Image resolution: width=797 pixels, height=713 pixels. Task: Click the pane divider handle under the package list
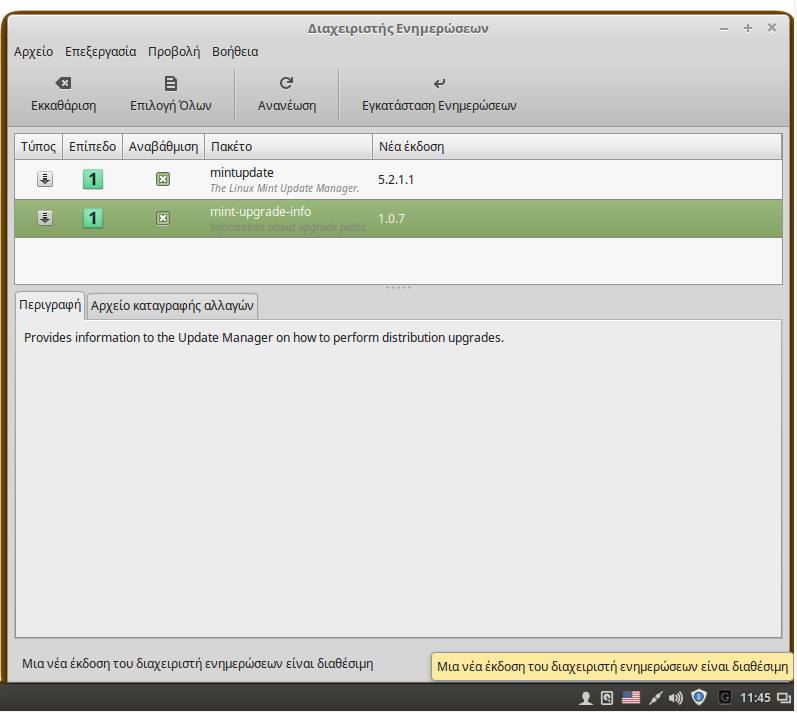[398, 288]
